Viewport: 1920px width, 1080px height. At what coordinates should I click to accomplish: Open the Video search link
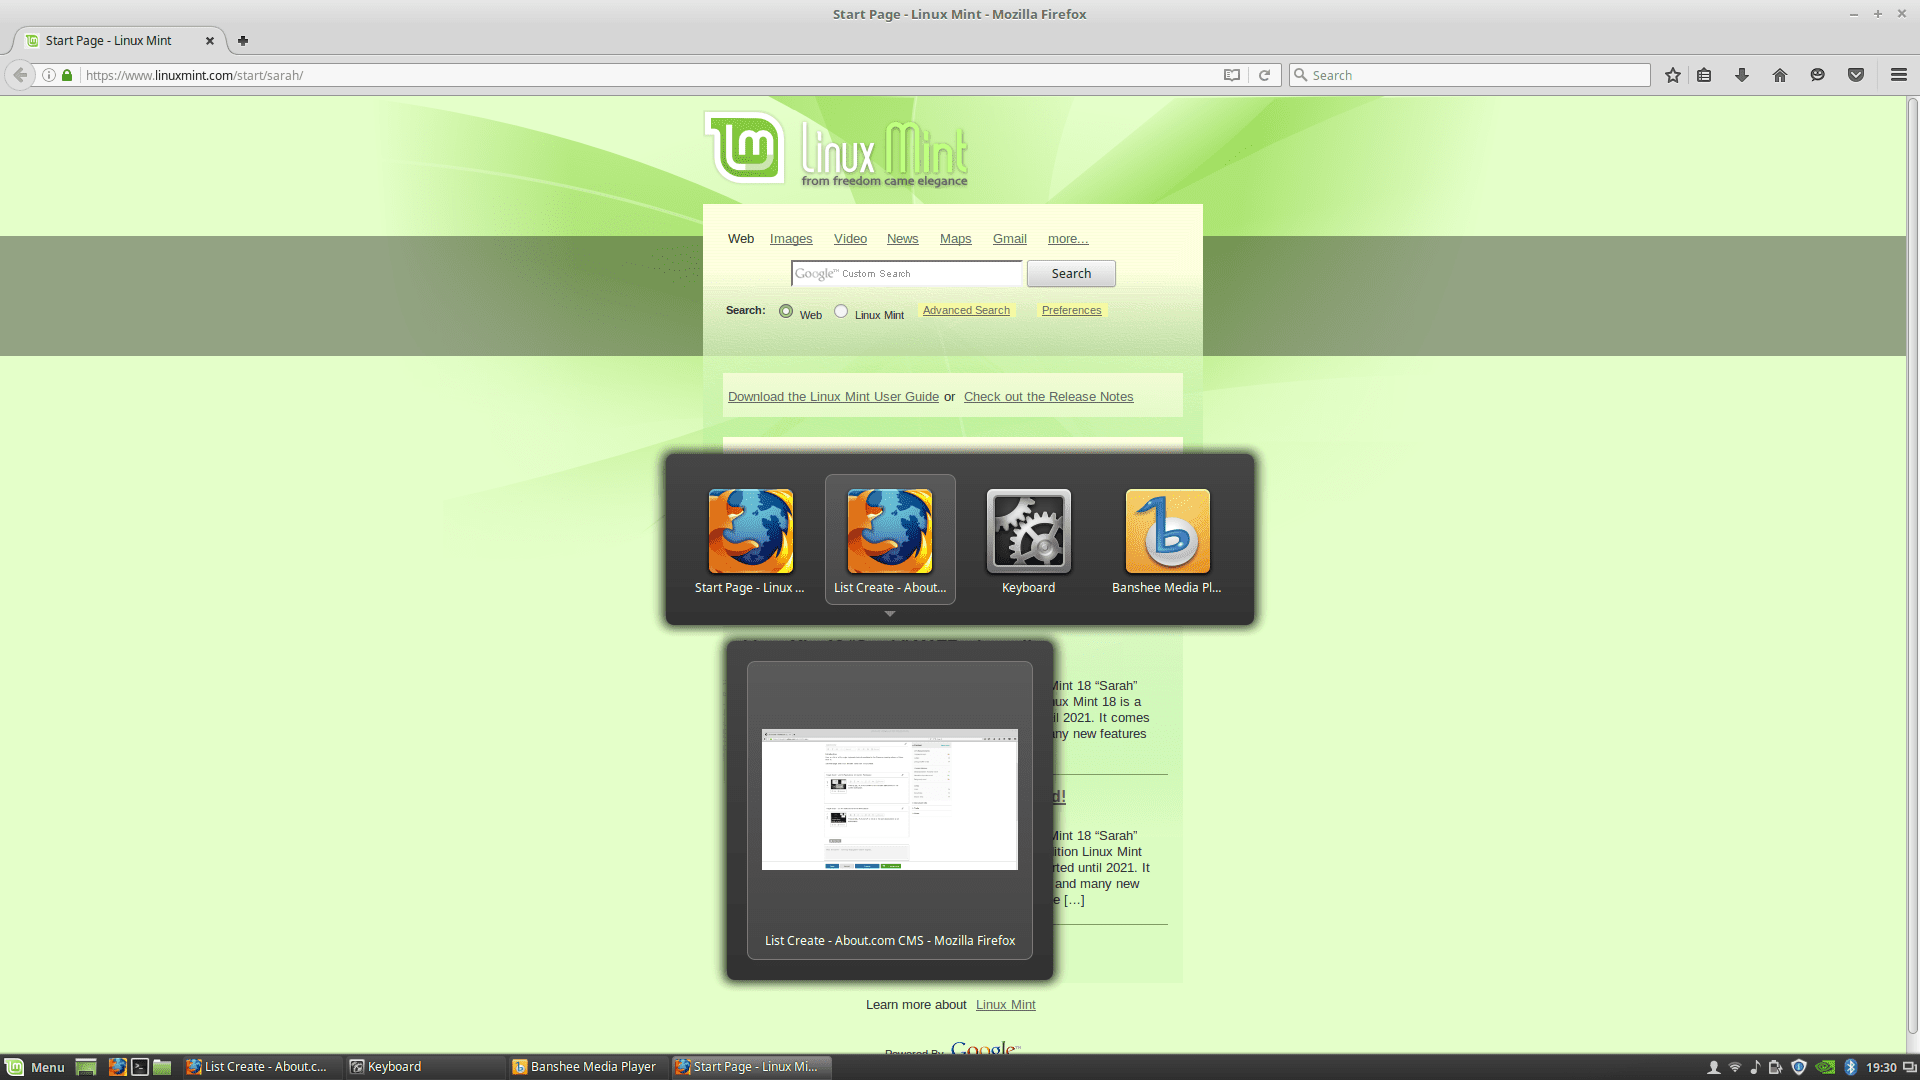coord(850,239)
